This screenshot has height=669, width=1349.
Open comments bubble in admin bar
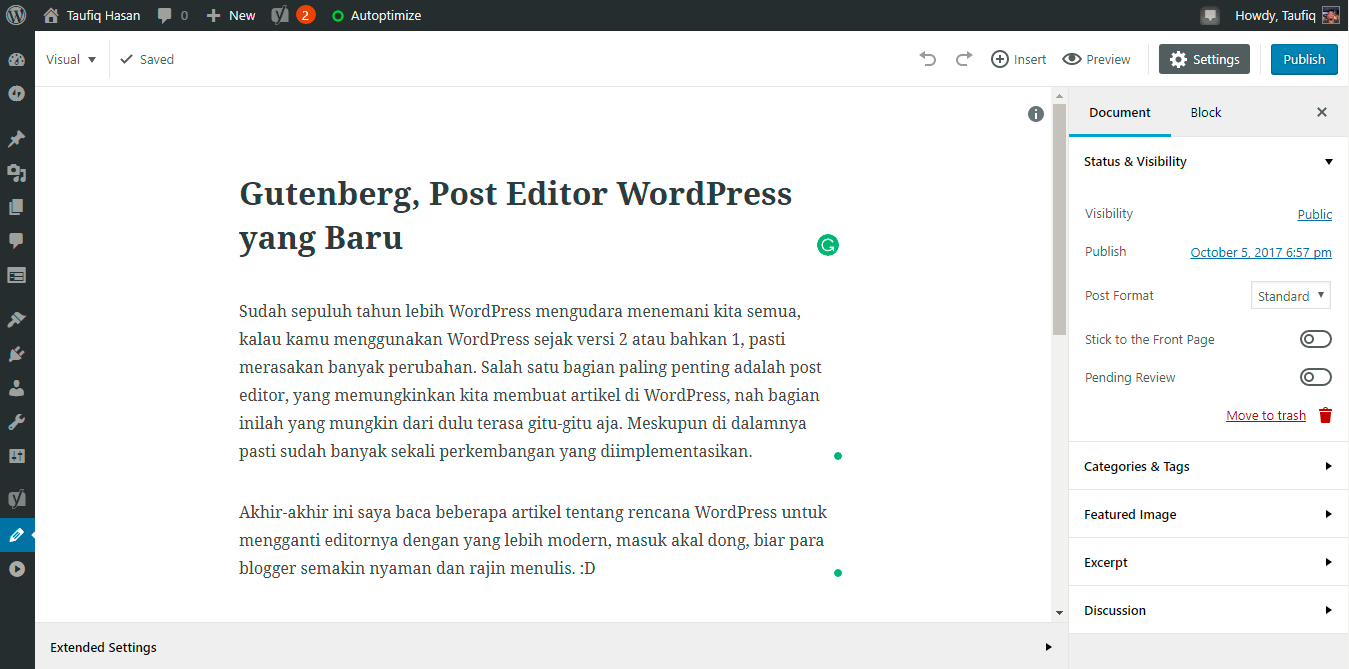coord(172,15)
